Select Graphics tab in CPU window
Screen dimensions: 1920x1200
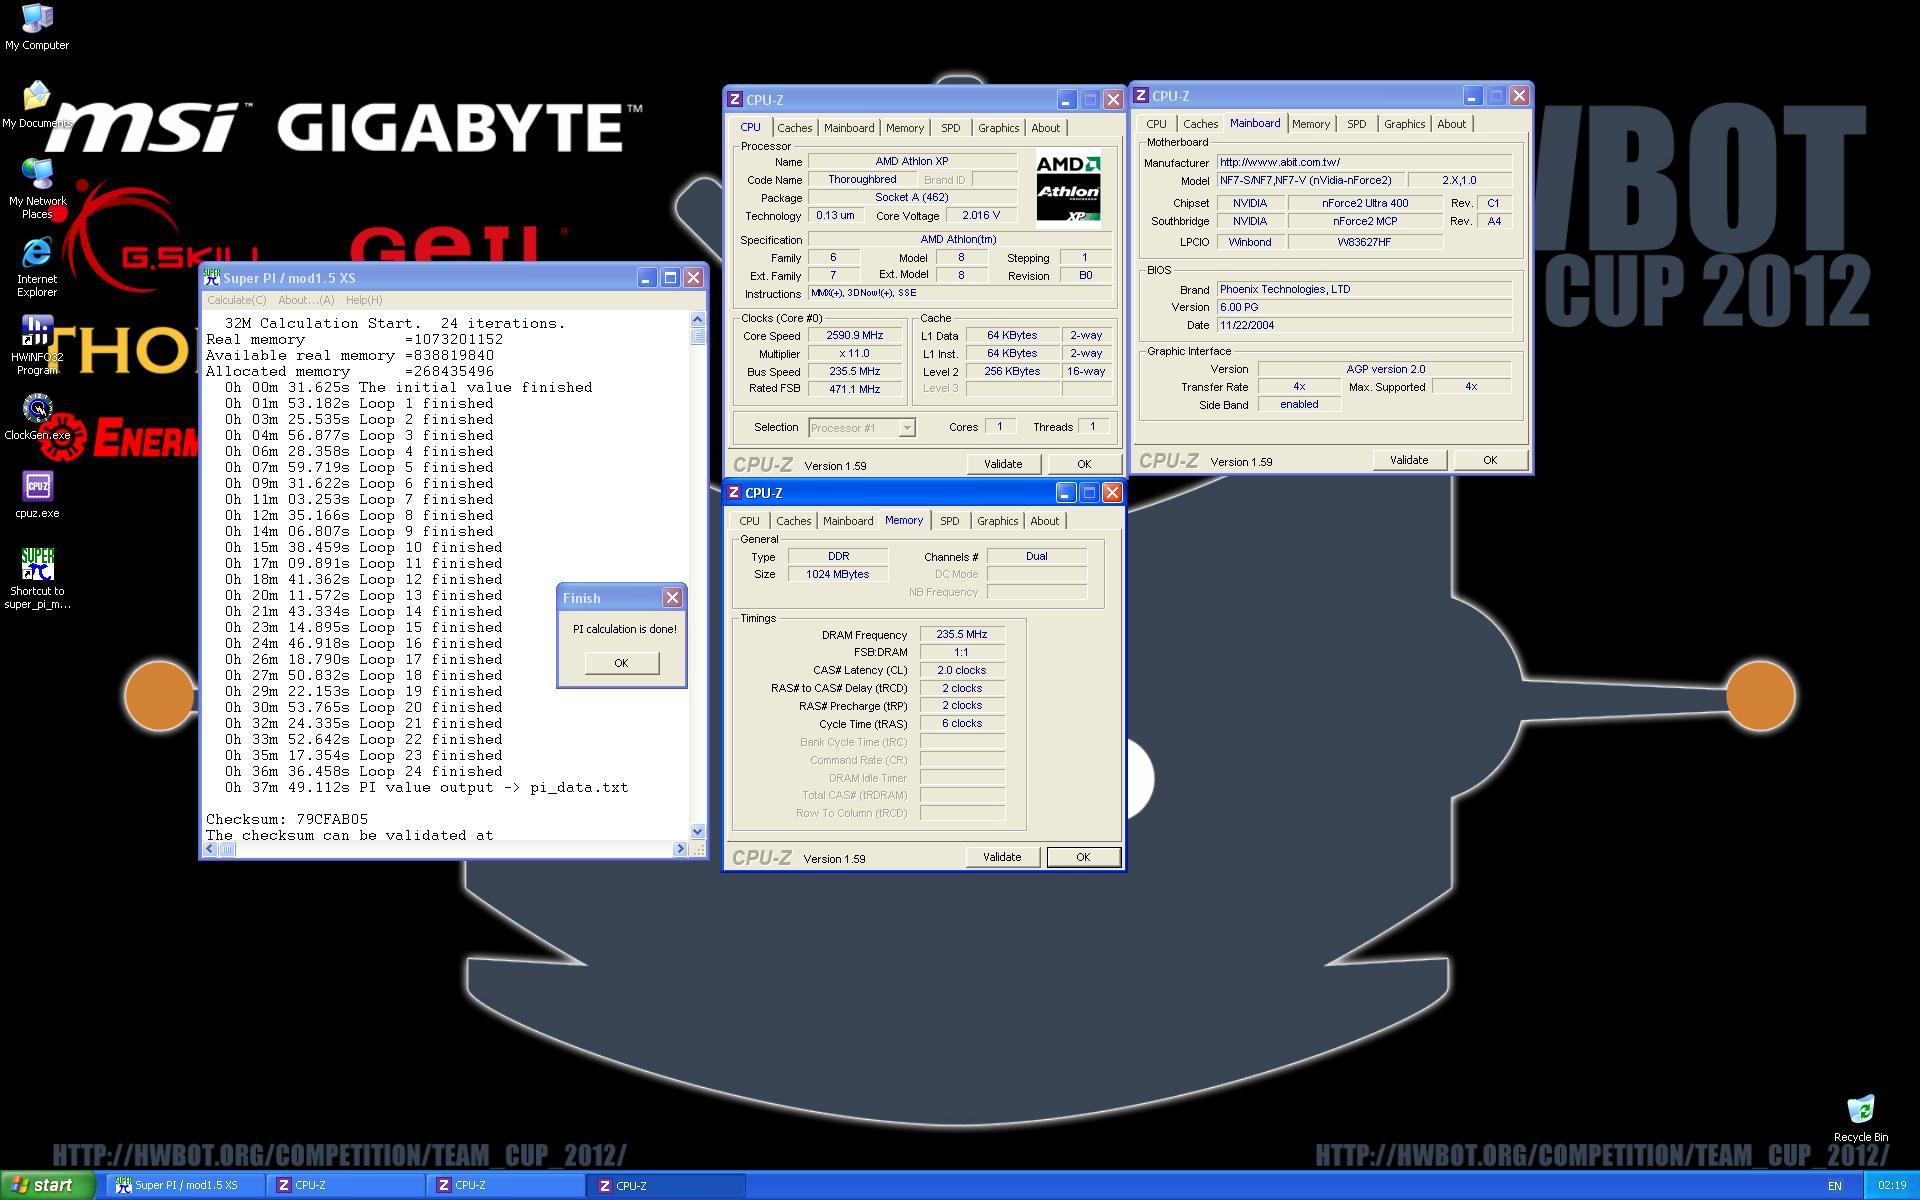point(998,128)
